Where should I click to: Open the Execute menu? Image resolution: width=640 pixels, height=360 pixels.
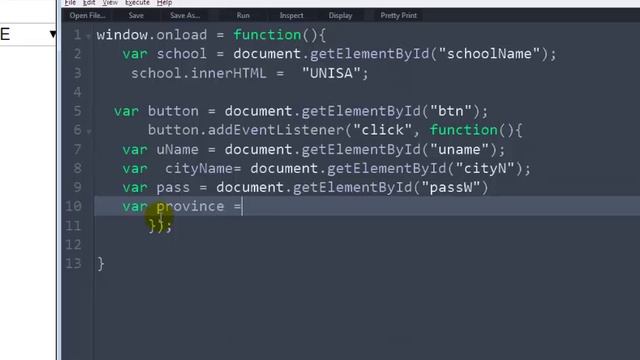(x=137, y=2)
